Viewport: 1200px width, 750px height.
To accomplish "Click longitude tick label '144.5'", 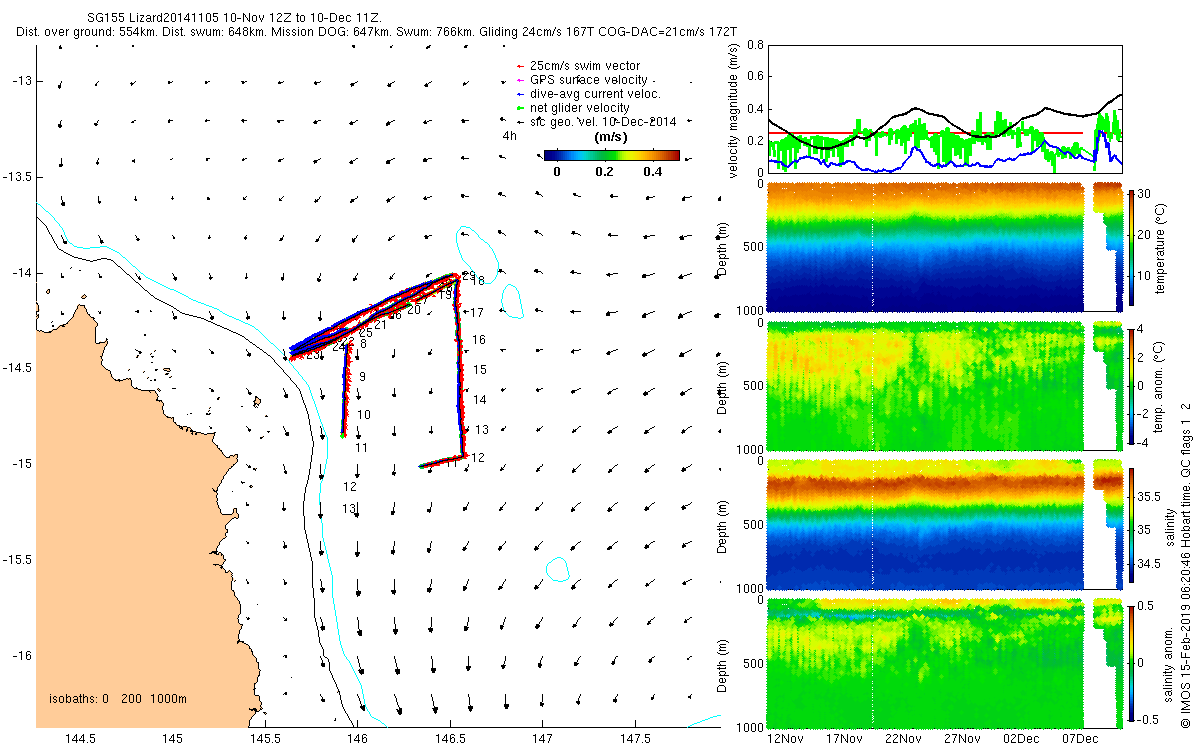I will coord(80,739).
